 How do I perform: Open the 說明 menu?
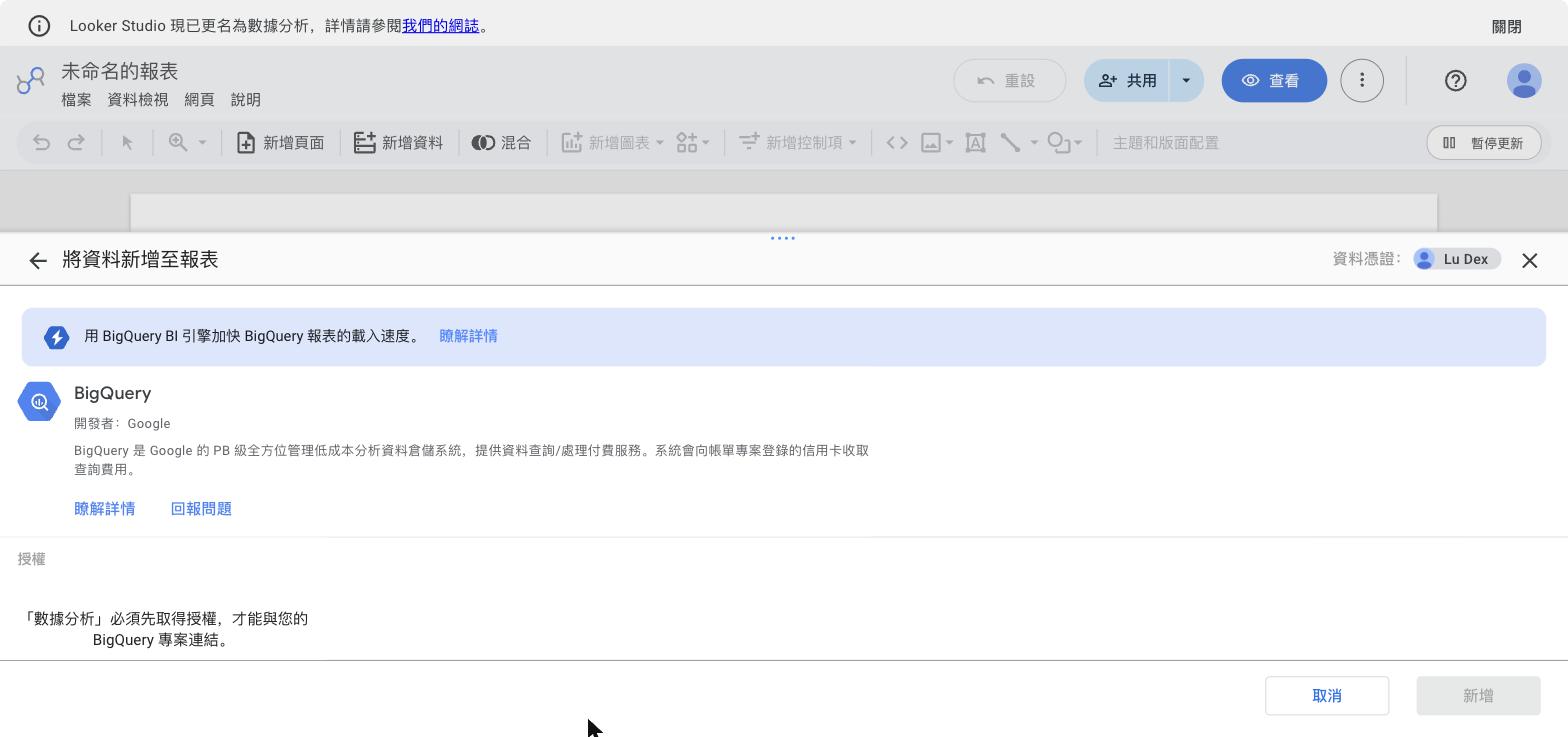point(246,100)
